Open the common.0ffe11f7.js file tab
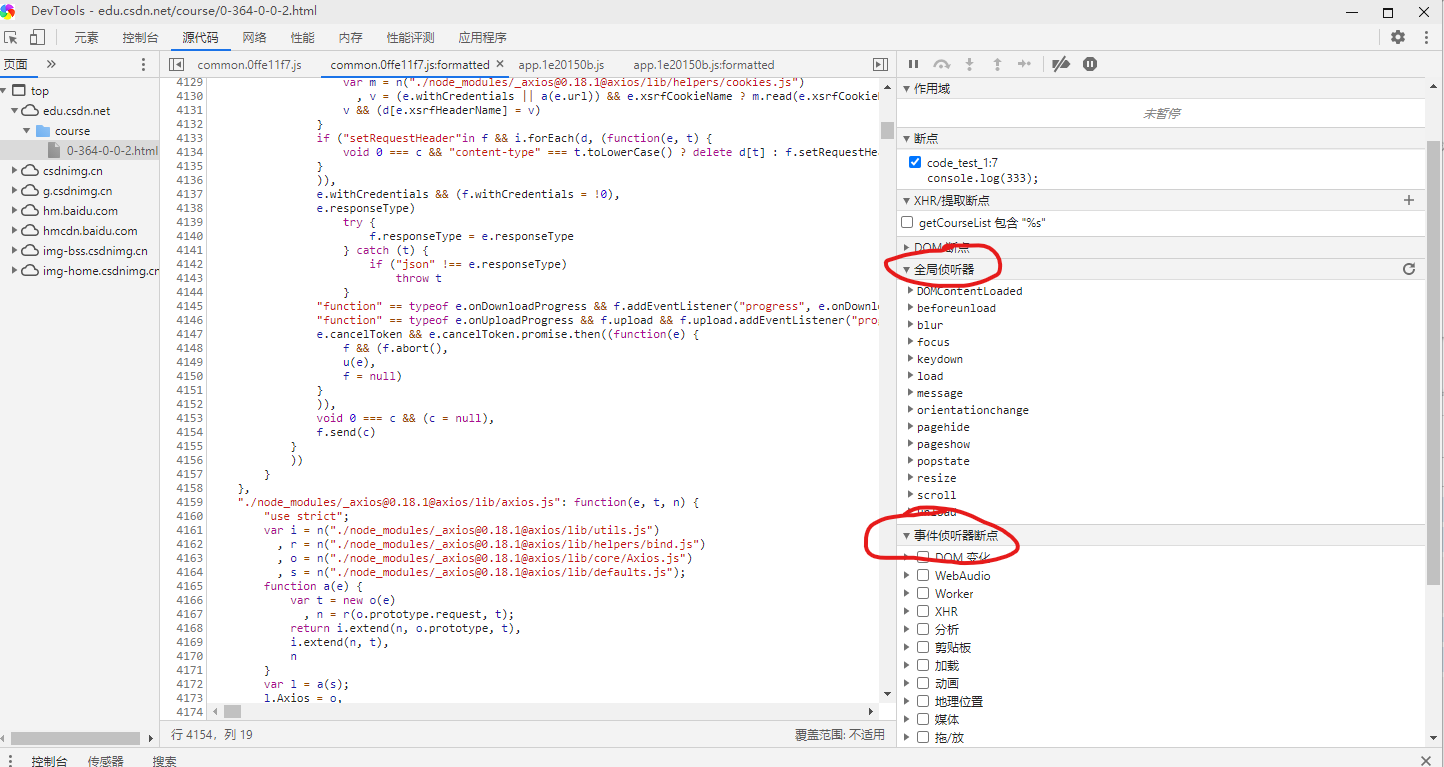 pyautogui.click(x=249, y=65)
